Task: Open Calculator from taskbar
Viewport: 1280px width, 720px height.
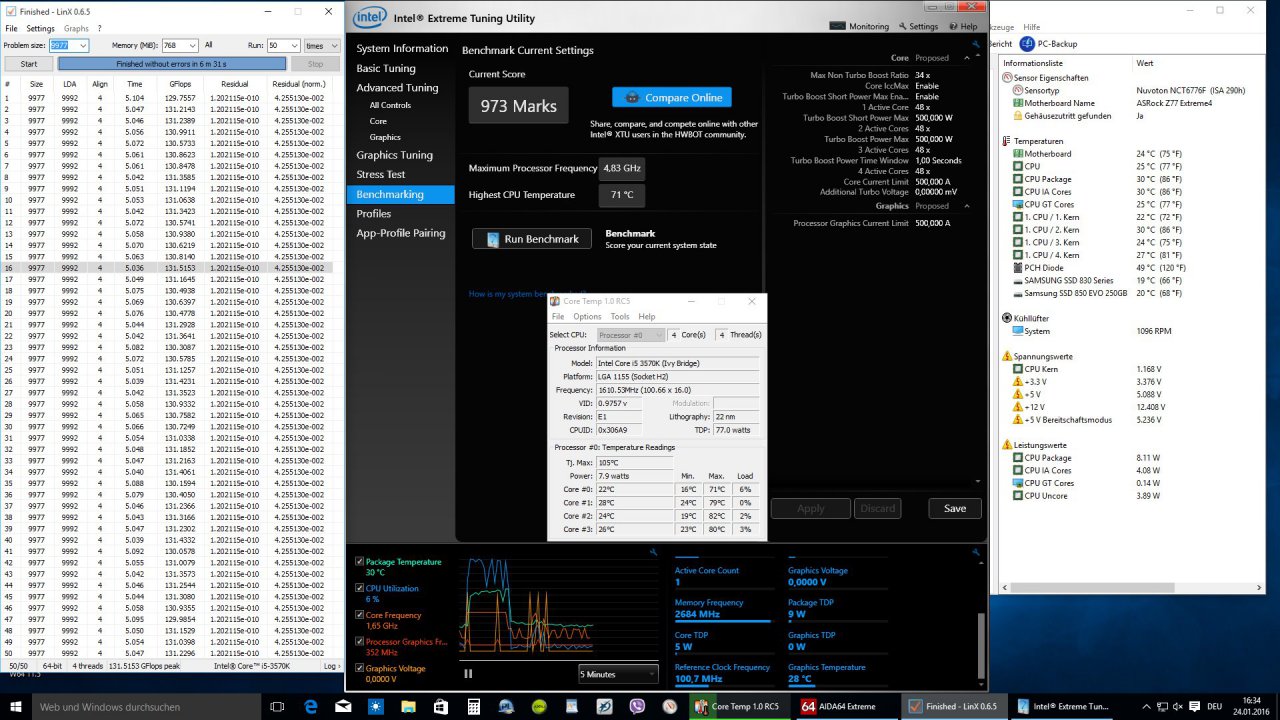Action: click(x=473, y=706)
